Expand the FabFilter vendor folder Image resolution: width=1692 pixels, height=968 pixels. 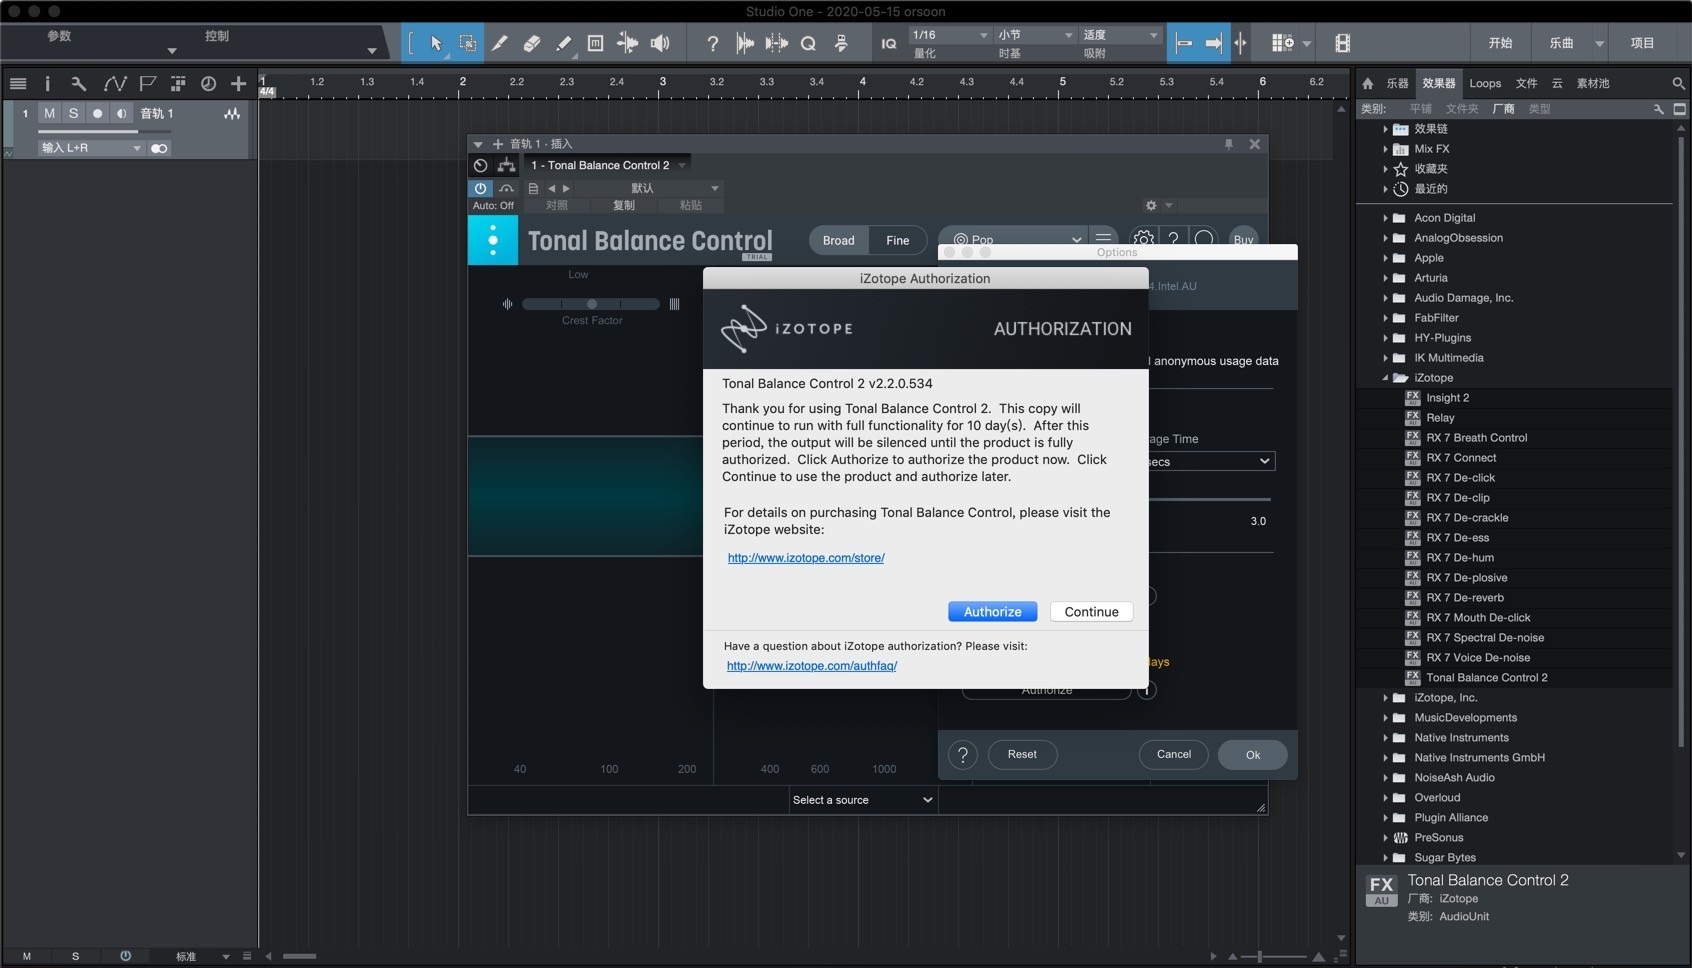click(x=1385, y=318)
